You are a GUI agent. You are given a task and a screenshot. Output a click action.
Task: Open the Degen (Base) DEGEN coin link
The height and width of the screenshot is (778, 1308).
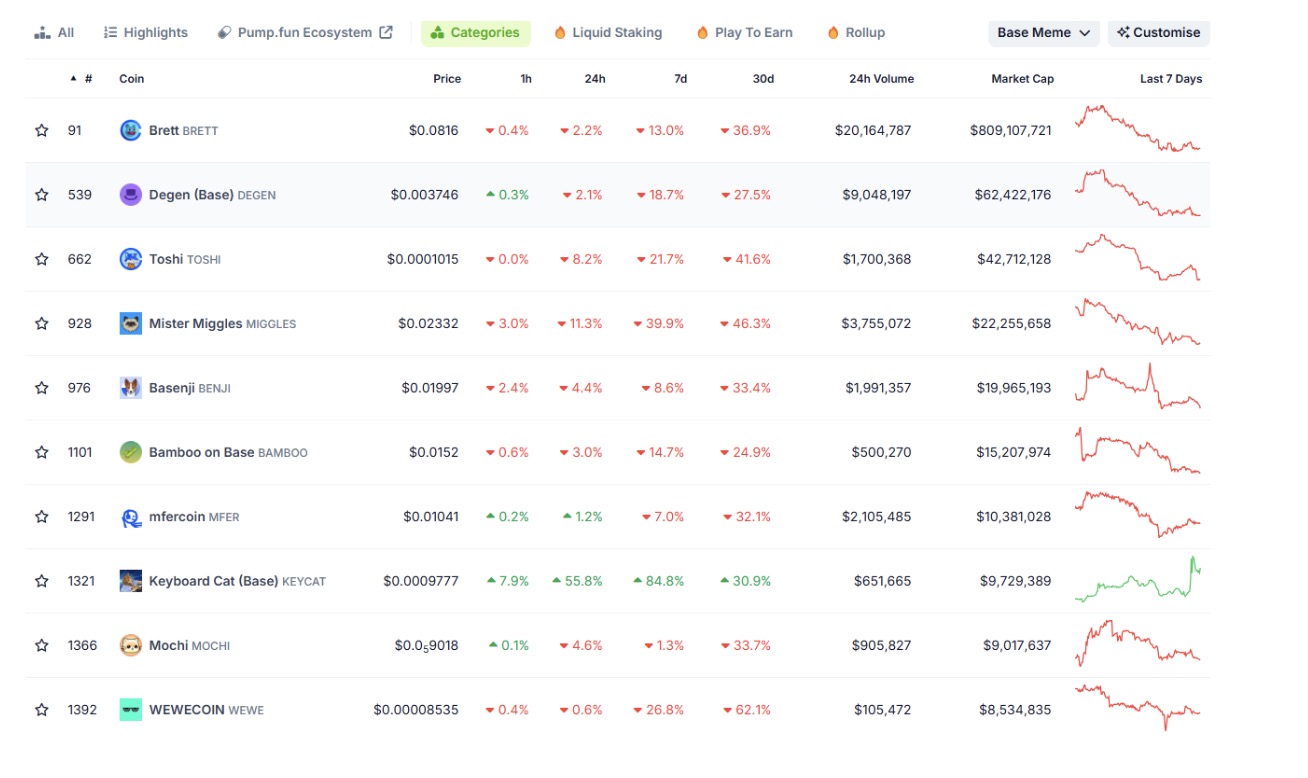[x=212, y=195]
